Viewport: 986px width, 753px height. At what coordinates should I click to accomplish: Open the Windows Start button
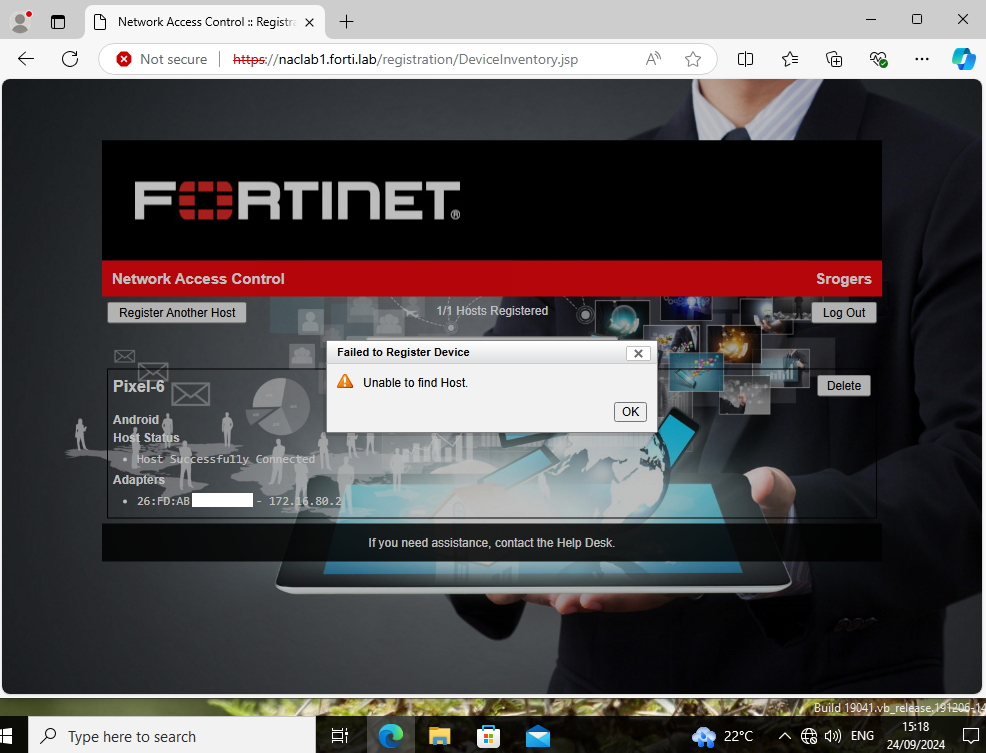click(x=6, y=735)
